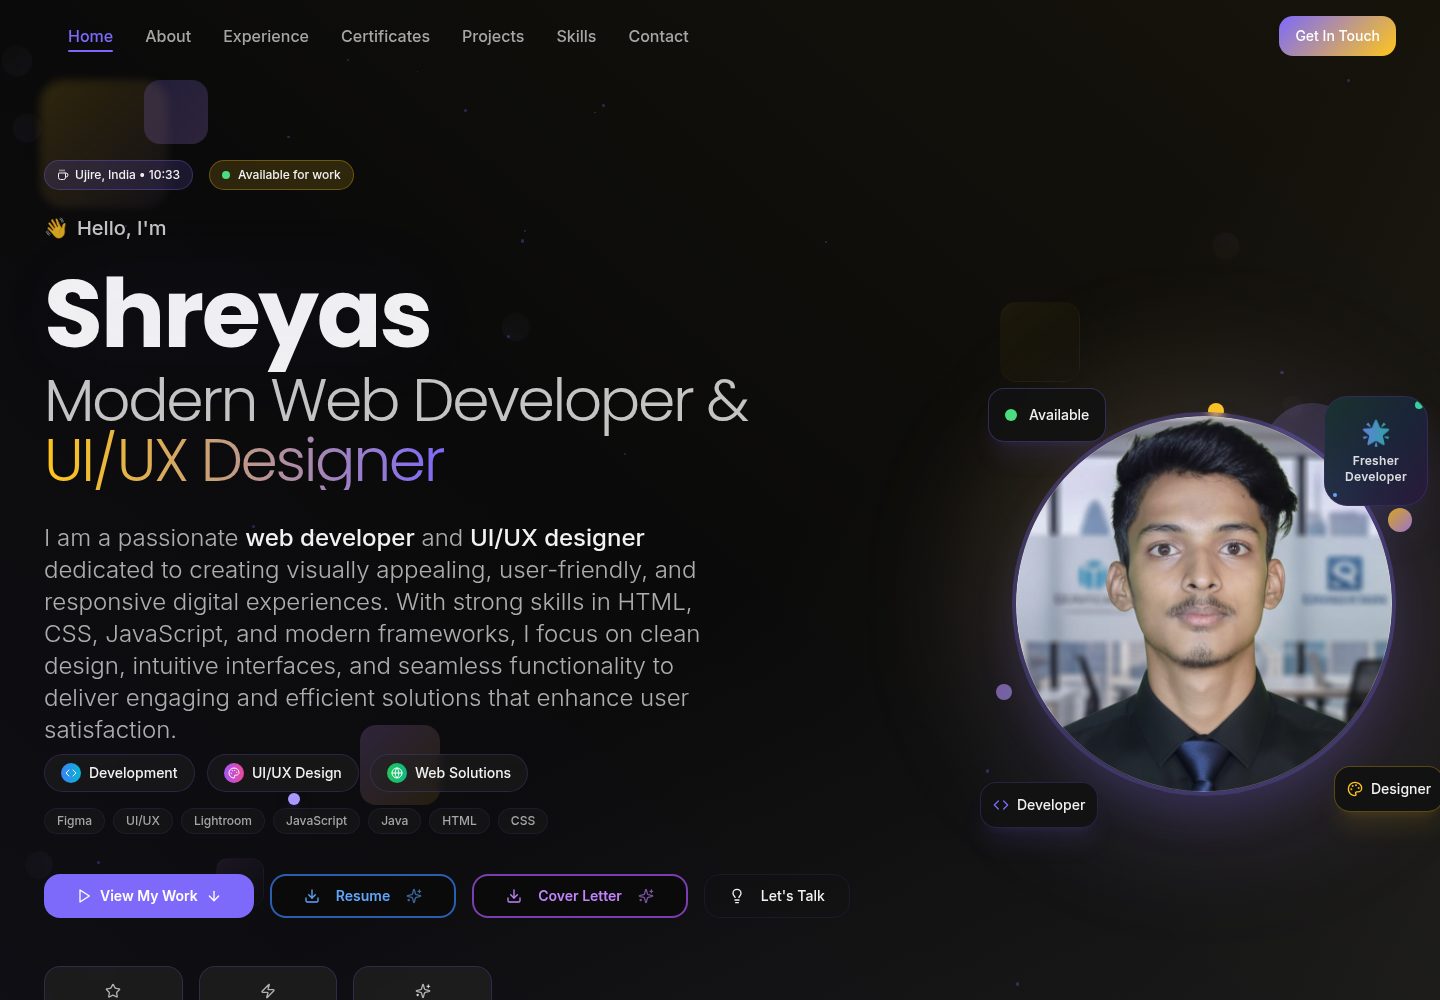Click the down arrow in View My Work

point(214,896)
